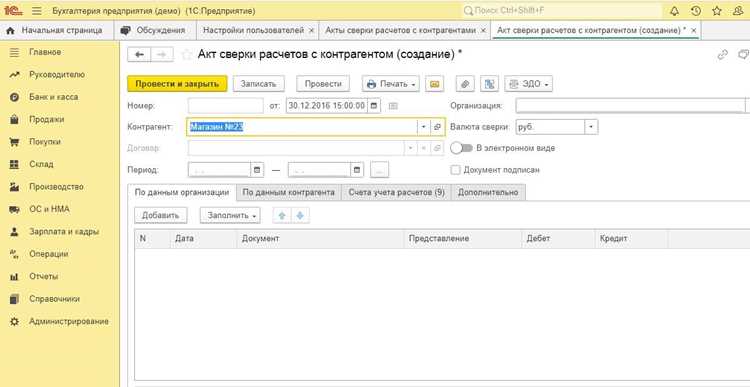Click the Организация input field

pos(630,105)
